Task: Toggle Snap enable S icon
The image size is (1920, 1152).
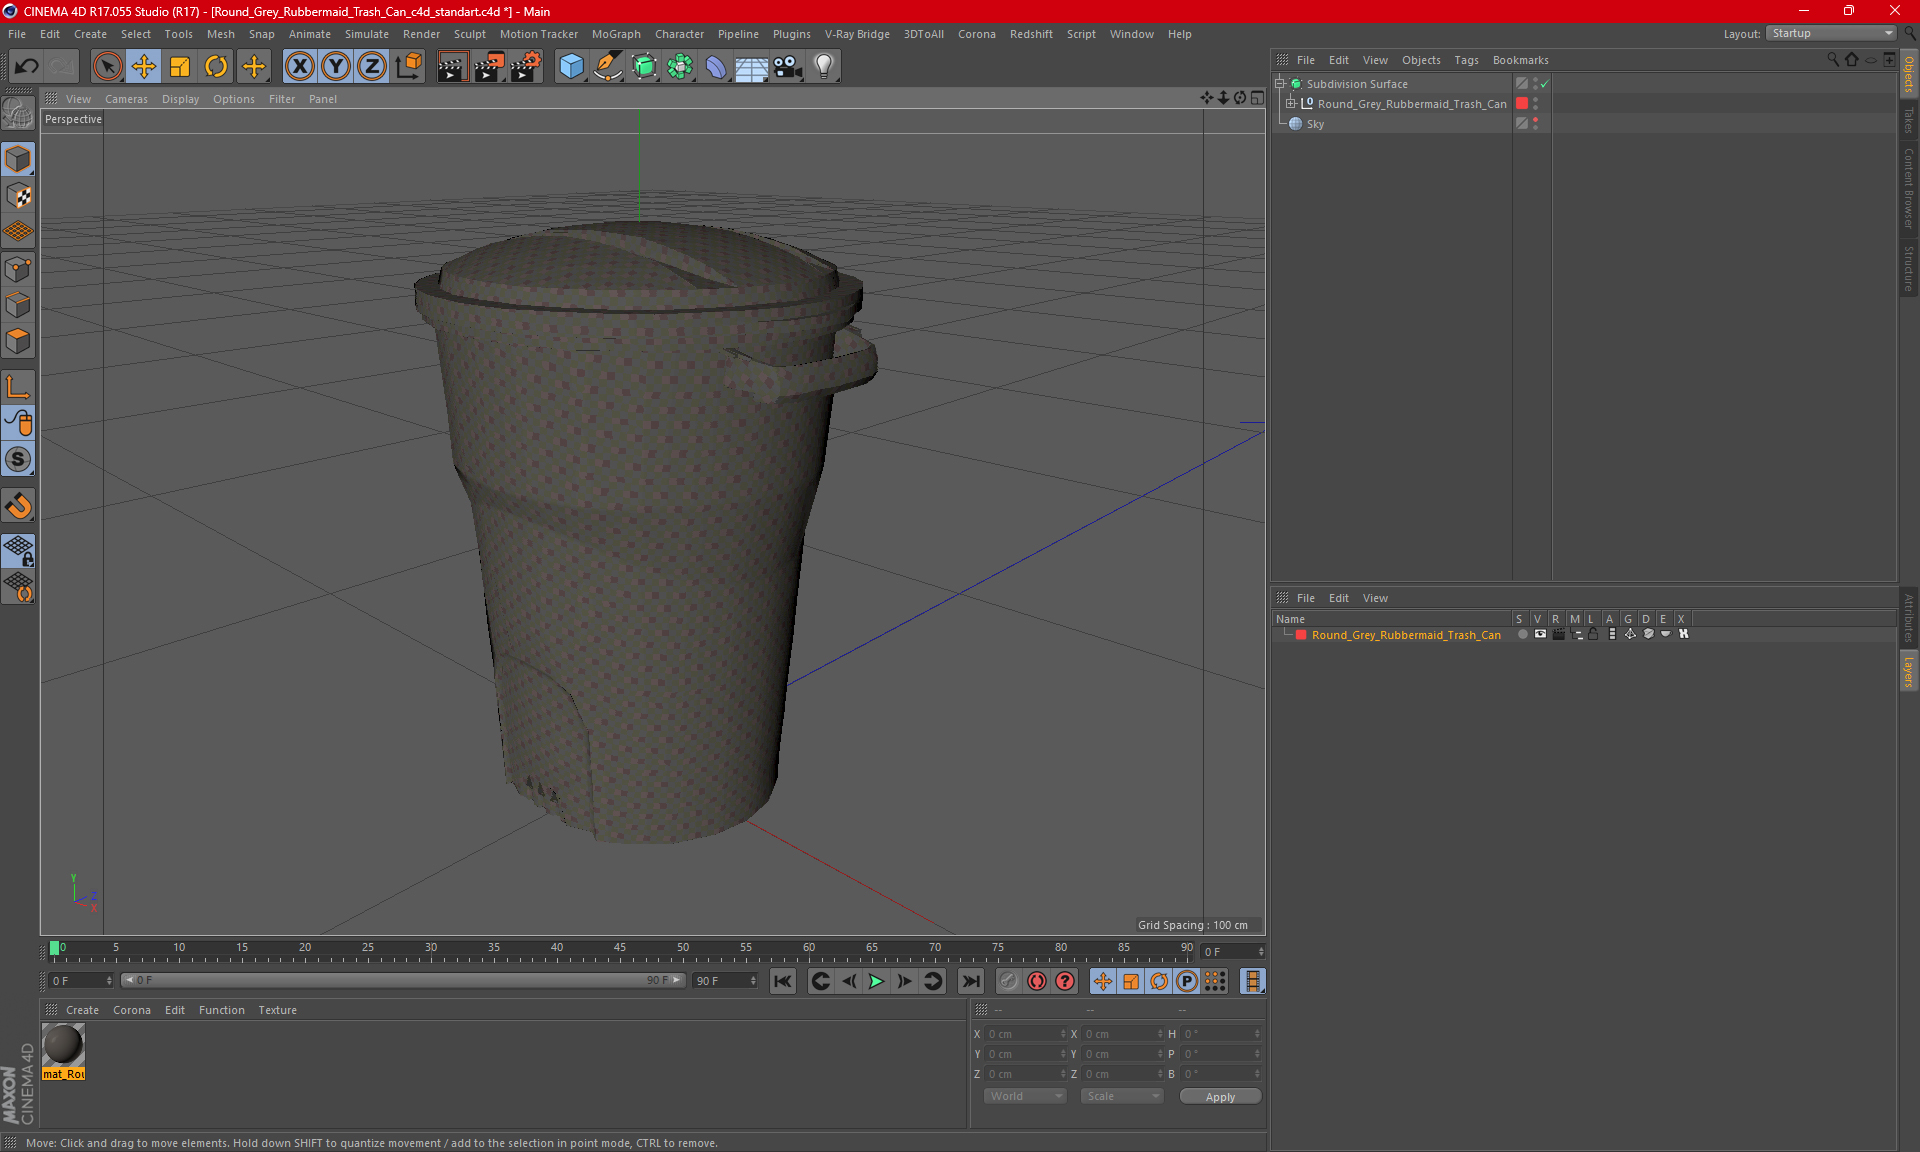Action: click(x=18, y=460)
